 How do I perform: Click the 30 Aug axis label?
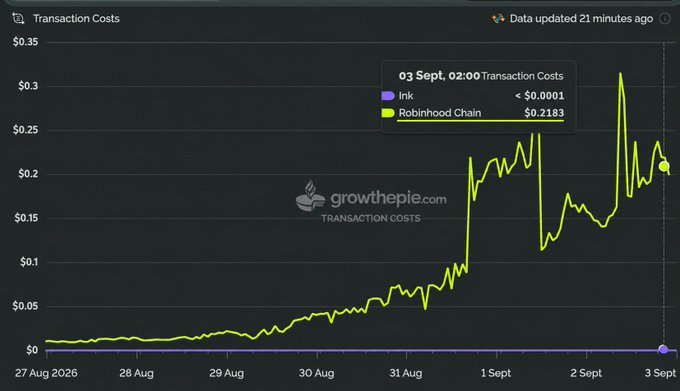(317, 373)
